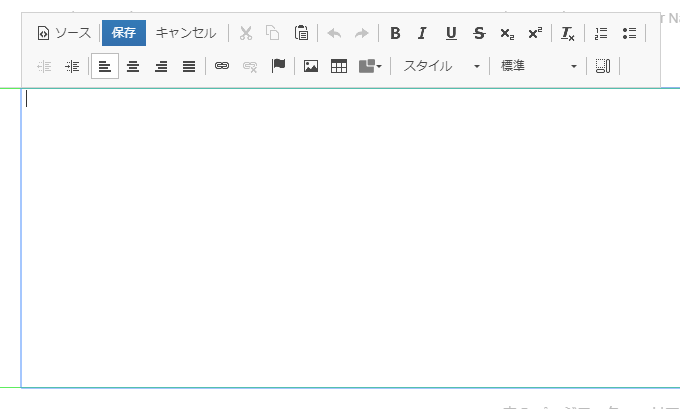This screenshot has height=409, width=680.
Task: Increase the paragraph indent
Action: click(x=72, y=66)
